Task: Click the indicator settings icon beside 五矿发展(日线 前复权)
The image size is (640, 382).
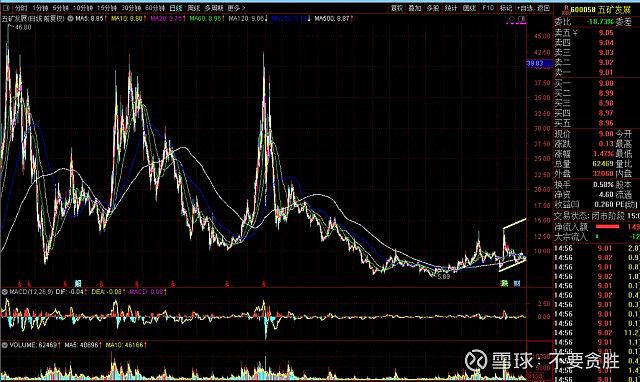Action: pyautogui.click(x=70, y=18)
